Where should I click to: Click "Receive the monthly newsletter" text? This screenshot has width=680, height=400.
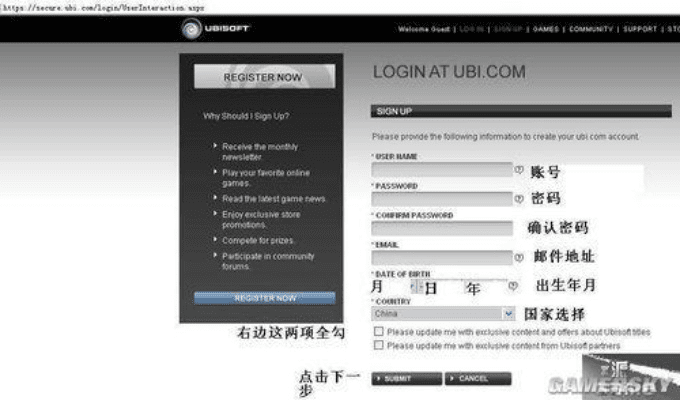[260, 152]
